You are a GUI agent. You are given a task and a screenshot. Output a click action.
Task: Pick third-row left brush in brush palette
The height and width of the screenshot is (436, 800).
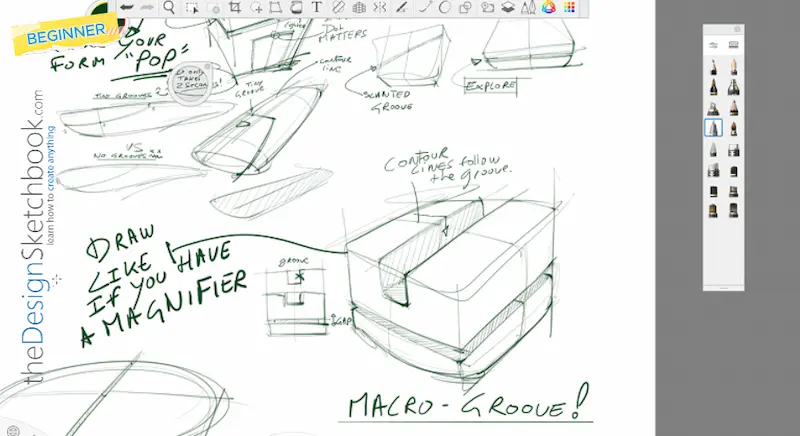[713, 108]
